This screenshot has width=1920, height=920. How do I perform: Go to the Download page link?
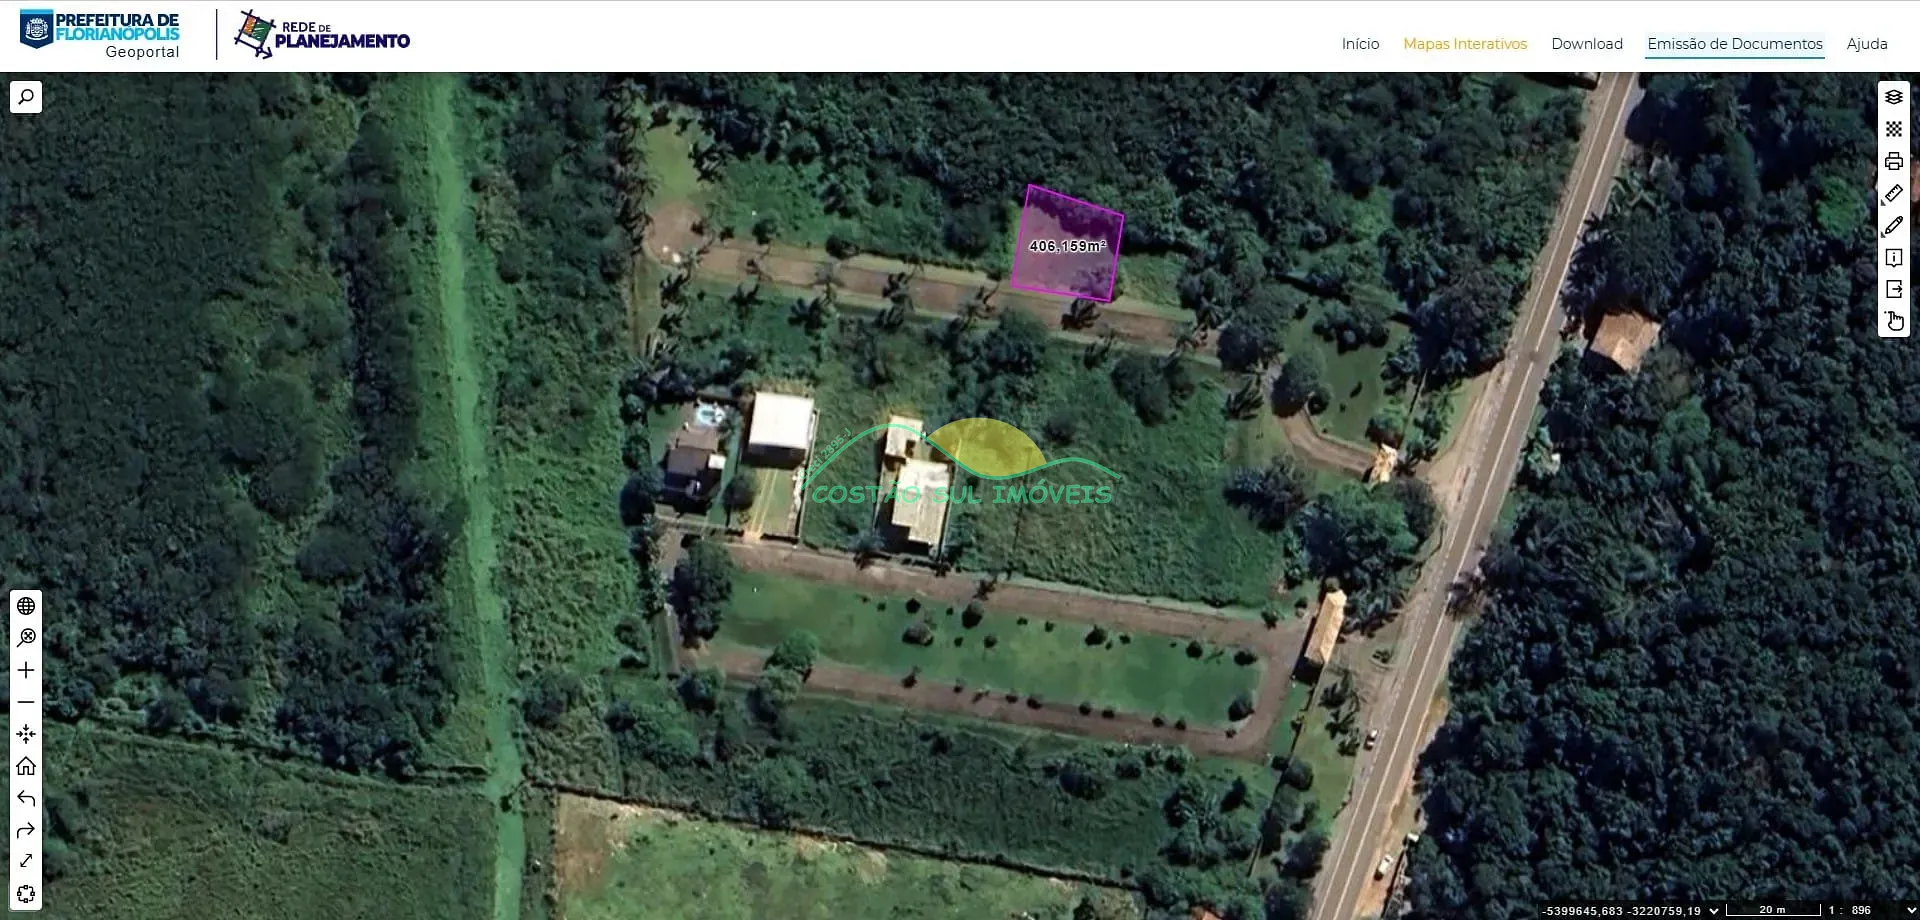pyautogui.click(x=1587, y=44)
